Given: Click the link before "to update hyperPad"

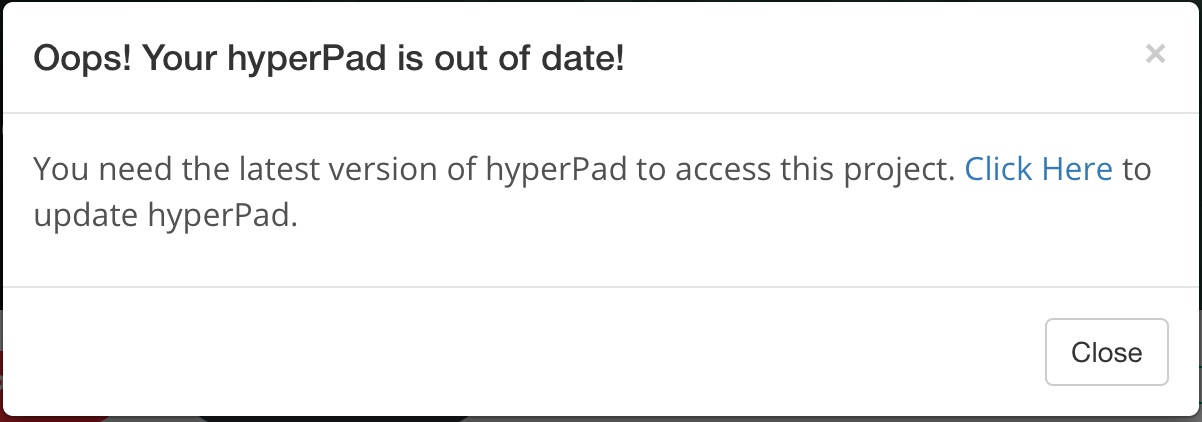Looking at the screenshot, I should click(1038, 169).
